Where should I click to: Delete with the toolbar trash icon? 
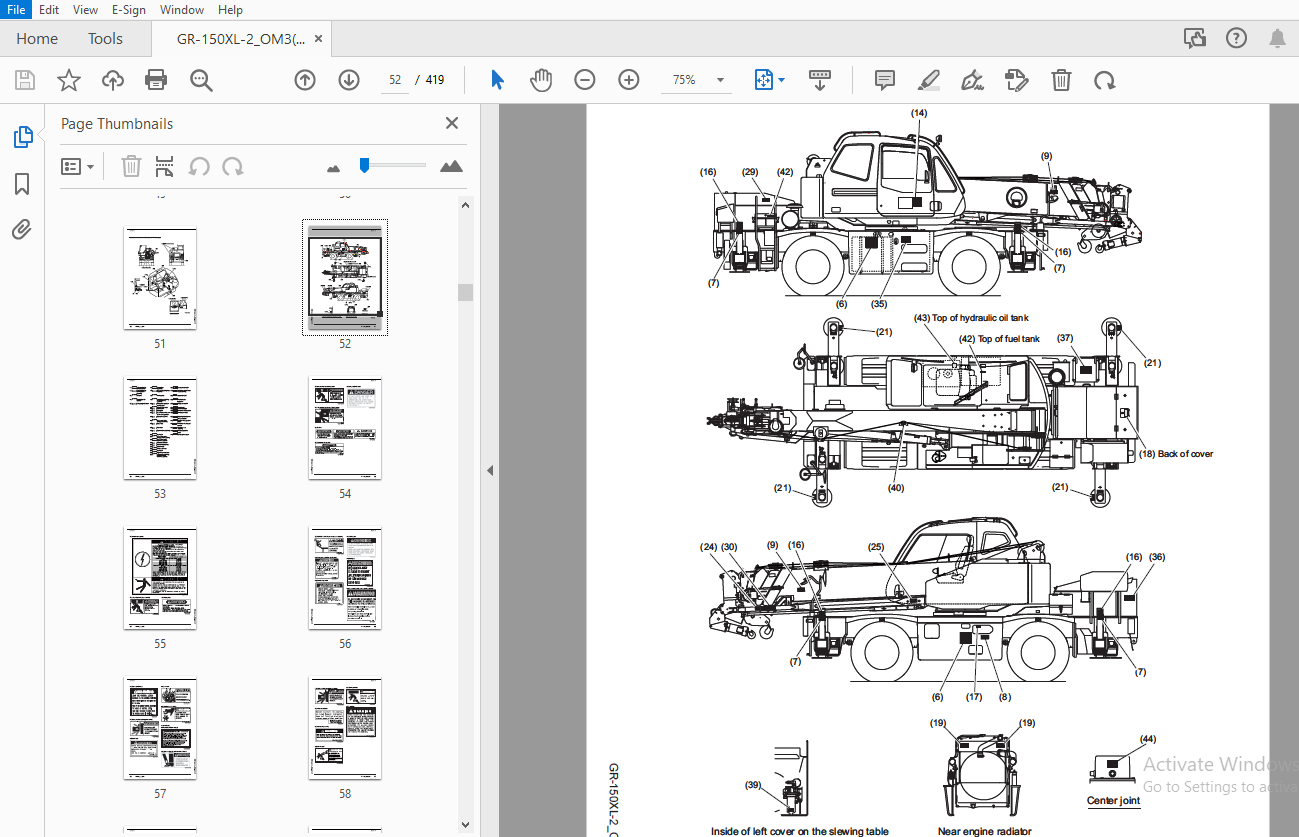point(1061,81)
